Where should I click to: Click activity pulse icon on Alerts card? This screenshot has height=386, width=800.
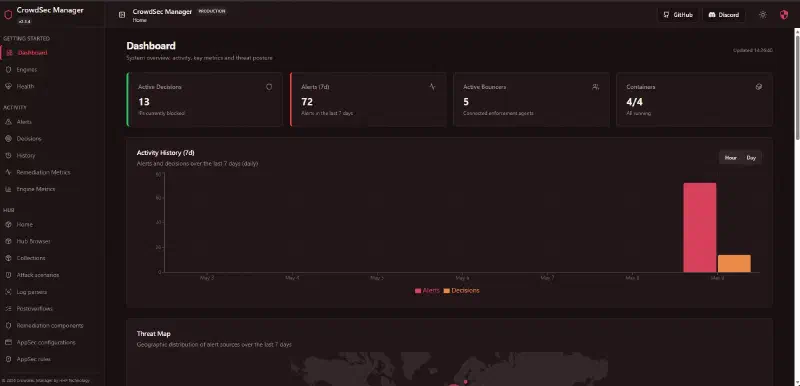pyautogui.click(x=432, y=87)
